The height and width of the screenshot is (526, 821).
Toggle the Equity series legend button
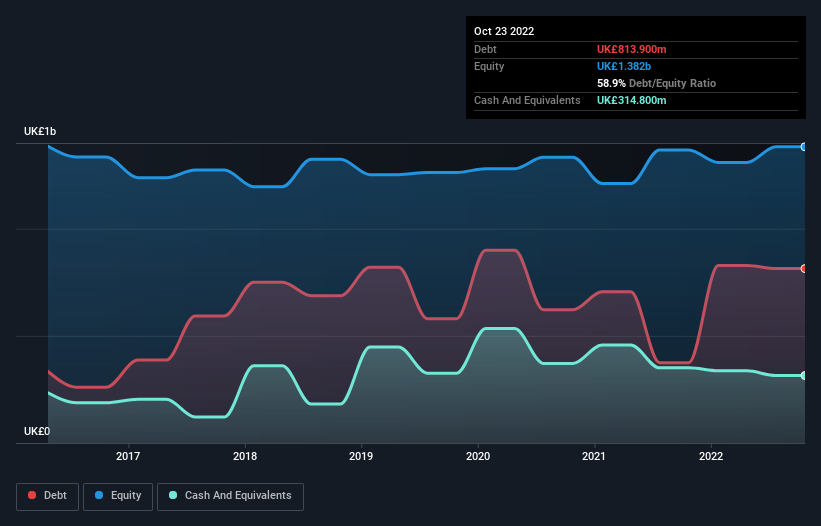pyautogui.click(x=118, y=496)
